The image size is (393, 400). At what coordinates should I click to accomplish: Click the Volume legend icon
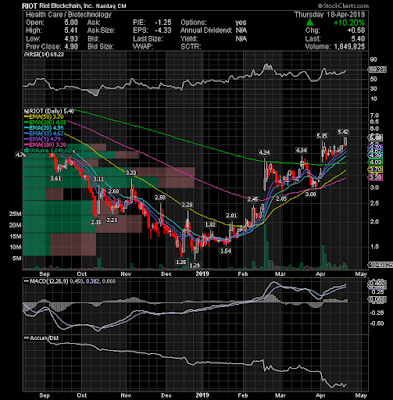click(25, 150)
